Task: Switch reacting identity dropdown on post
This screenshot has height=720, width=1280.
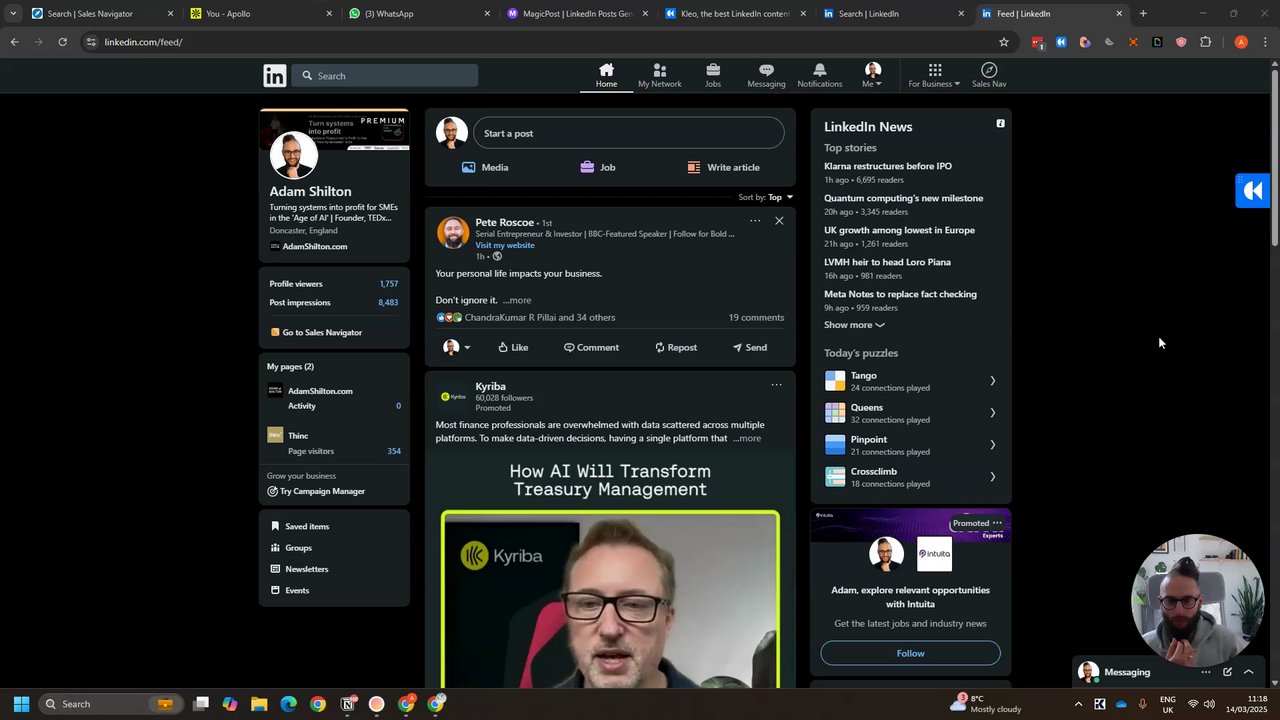Action: (x=456, y=347)
